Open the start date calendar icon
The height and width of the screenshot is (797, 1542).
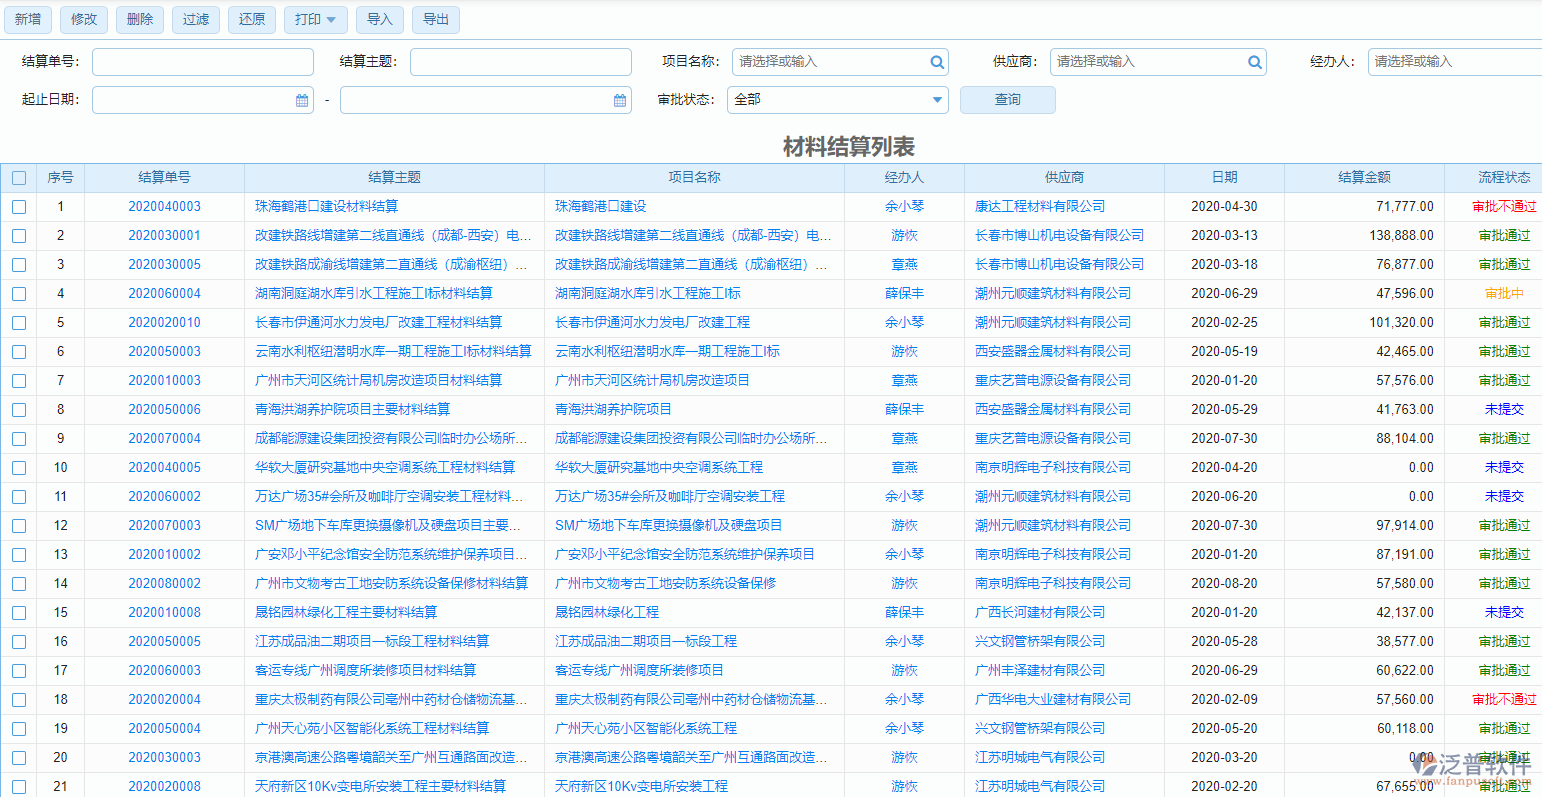pyautogui.click(x=302, y=100)
